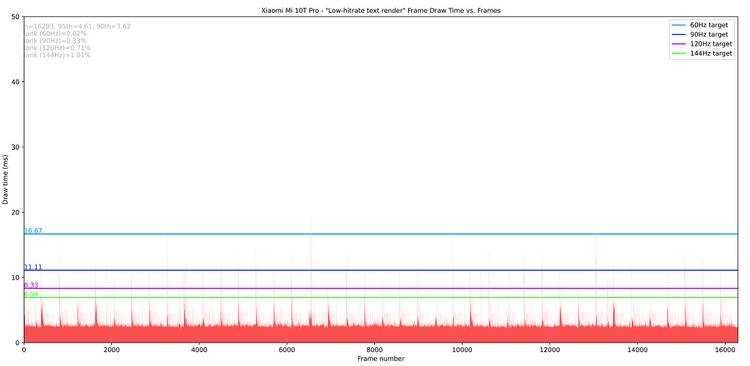Click the 2000 tick on x-axis
Viewport: 750px width, 366px height.
(x=111, y=350)
